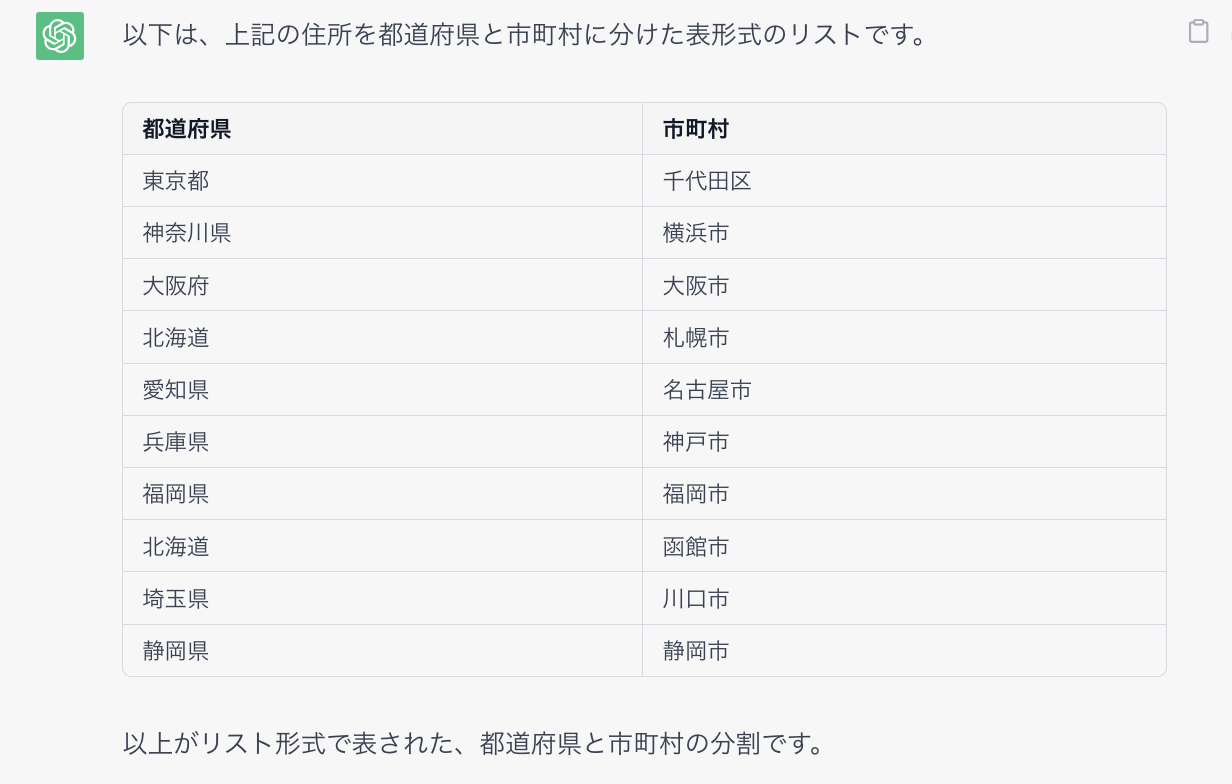Screen dimensions: 1232x784
Task: Select the 川口市 cell
Action: 904,598
